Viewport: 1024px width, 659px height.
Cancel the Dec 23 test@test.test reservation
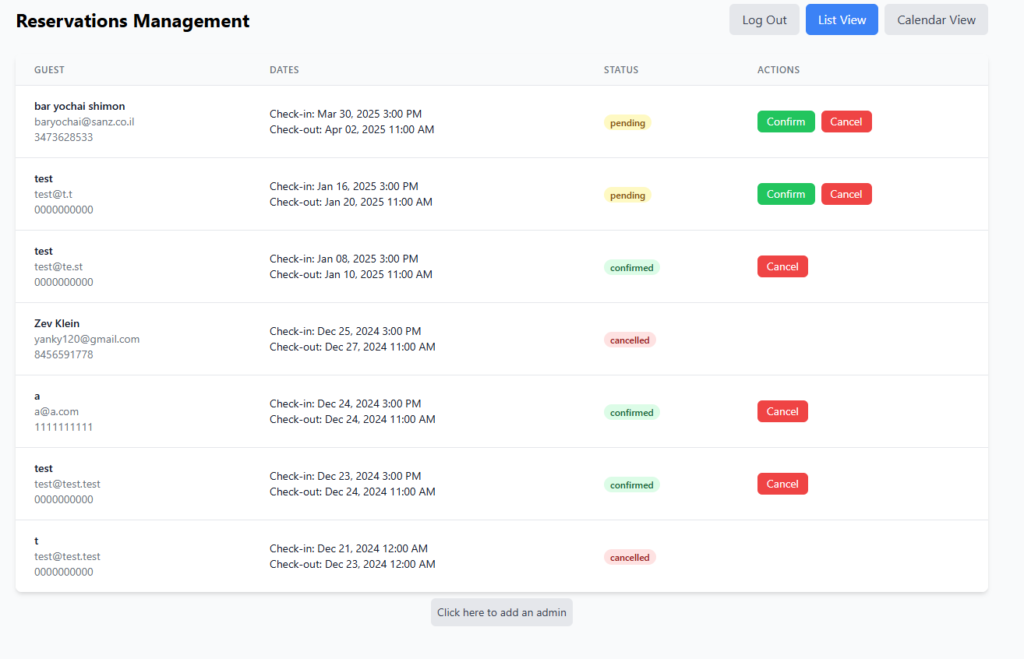coord(782,484)
